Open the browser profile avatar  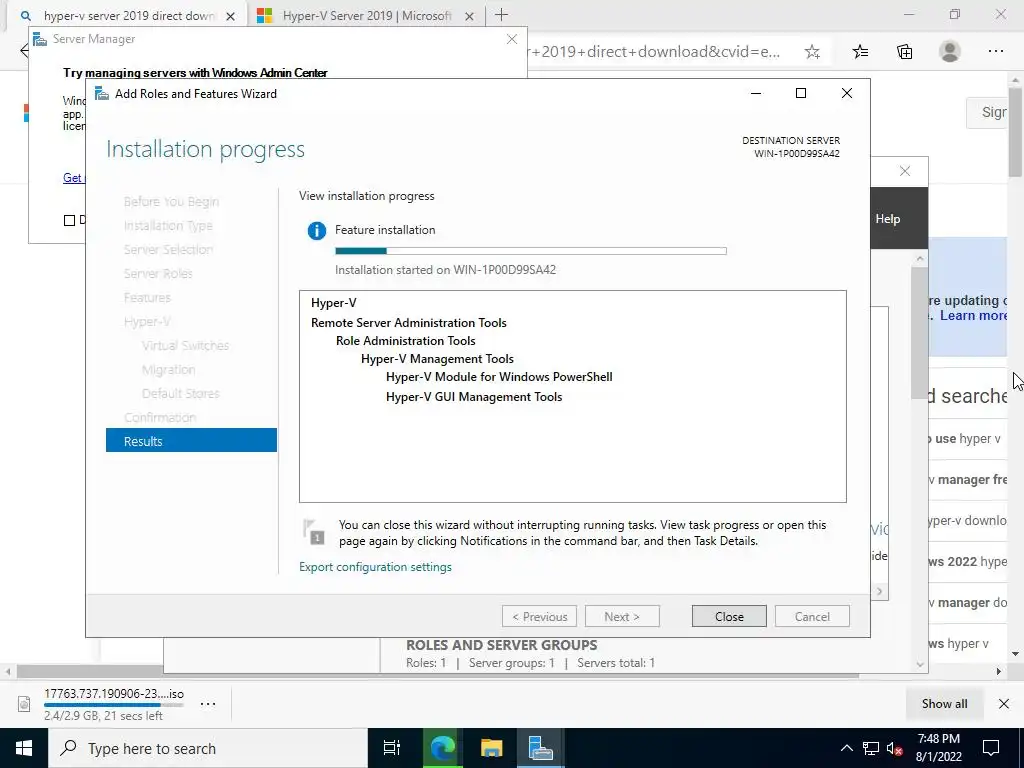tap(950, 51)
